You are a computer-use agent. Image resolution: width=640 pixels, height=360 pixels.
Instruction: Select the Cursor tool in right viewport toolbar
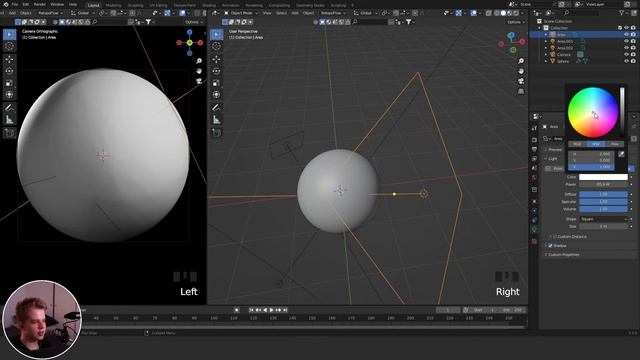pos(216,46)
